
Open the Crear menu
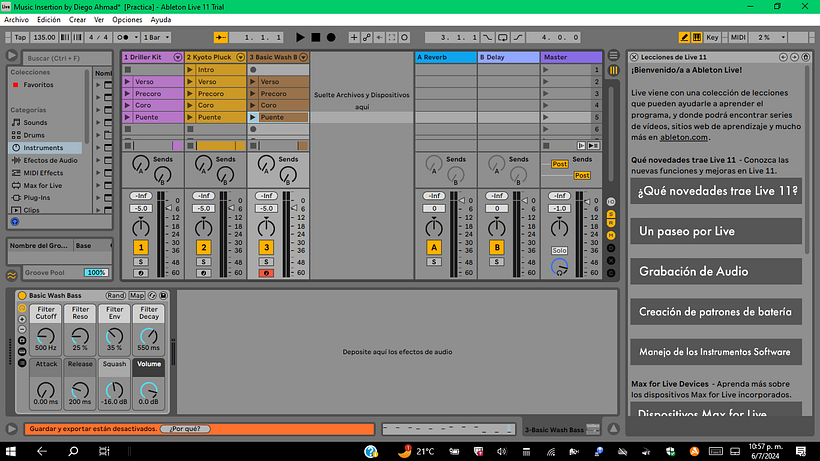77,19
